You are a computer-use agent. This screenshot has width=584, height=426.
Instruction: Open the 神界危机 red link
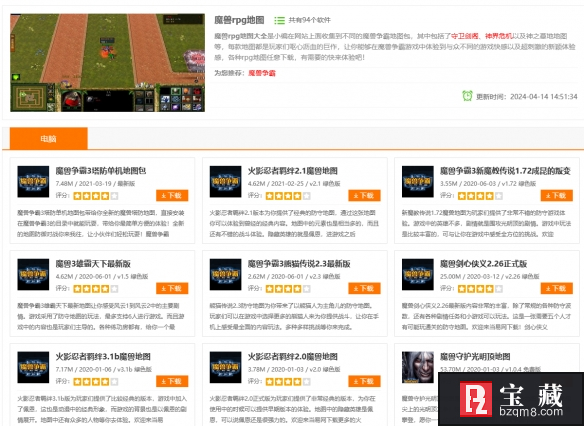coord(499,36)
